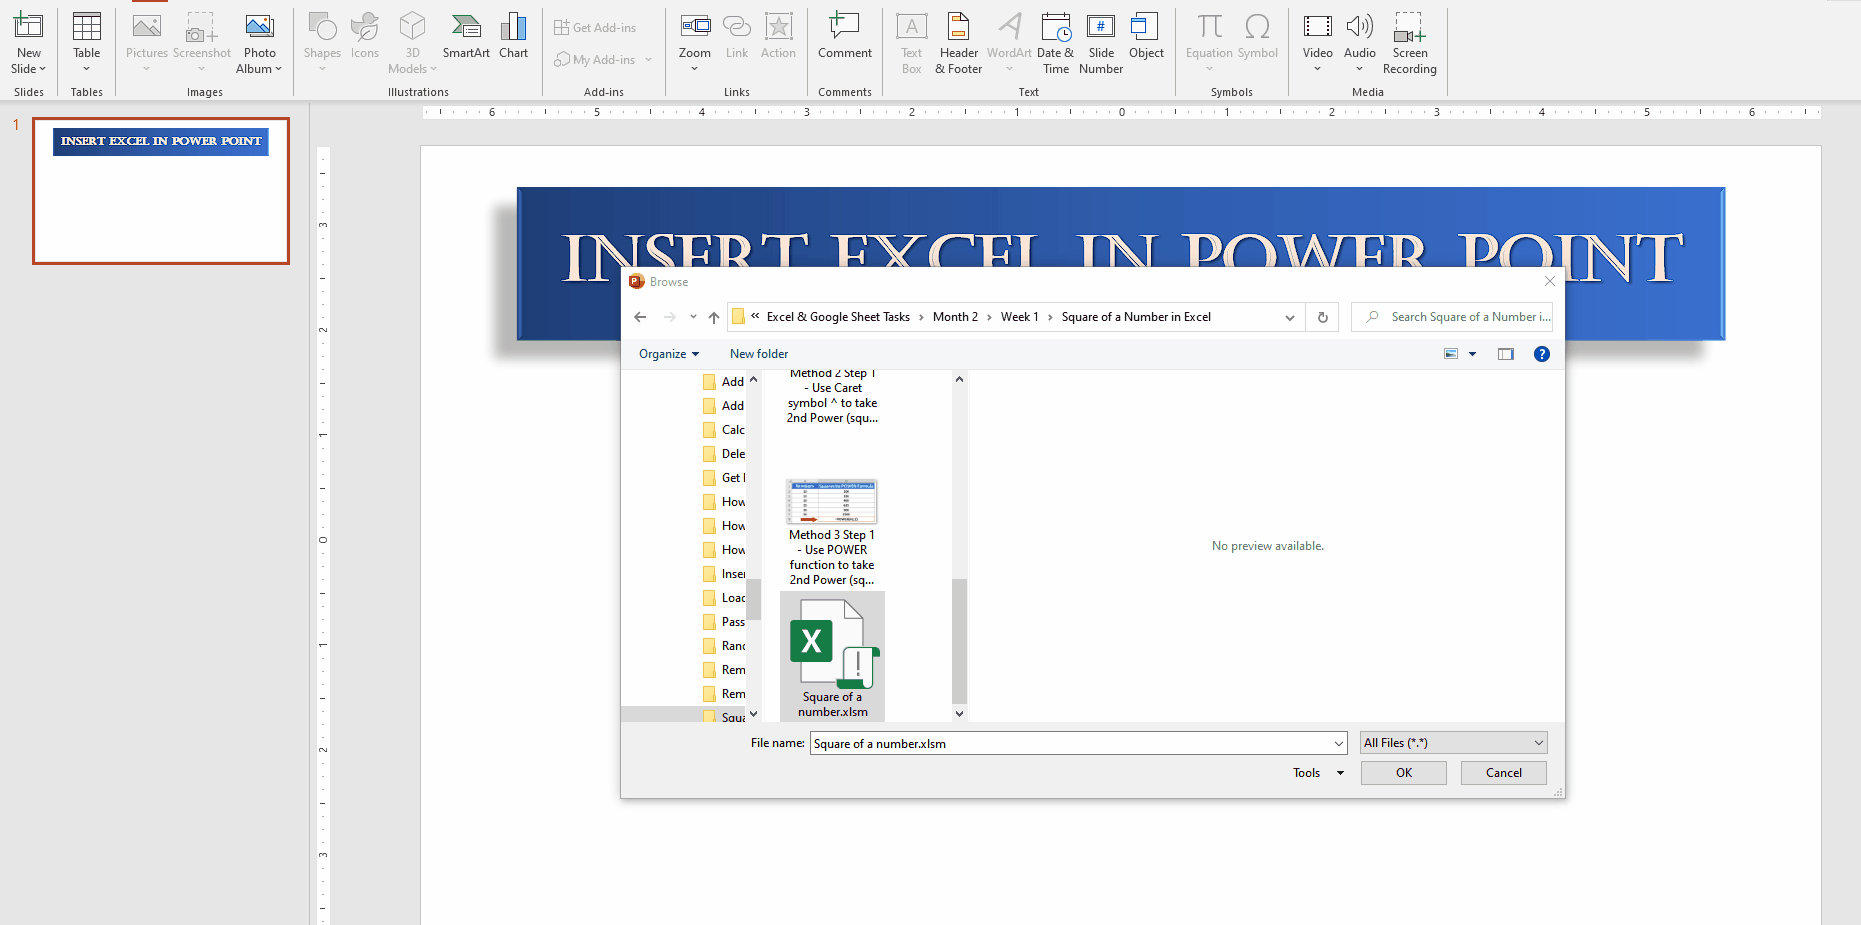Start a Screen Recording

[x=1410, y=42]
